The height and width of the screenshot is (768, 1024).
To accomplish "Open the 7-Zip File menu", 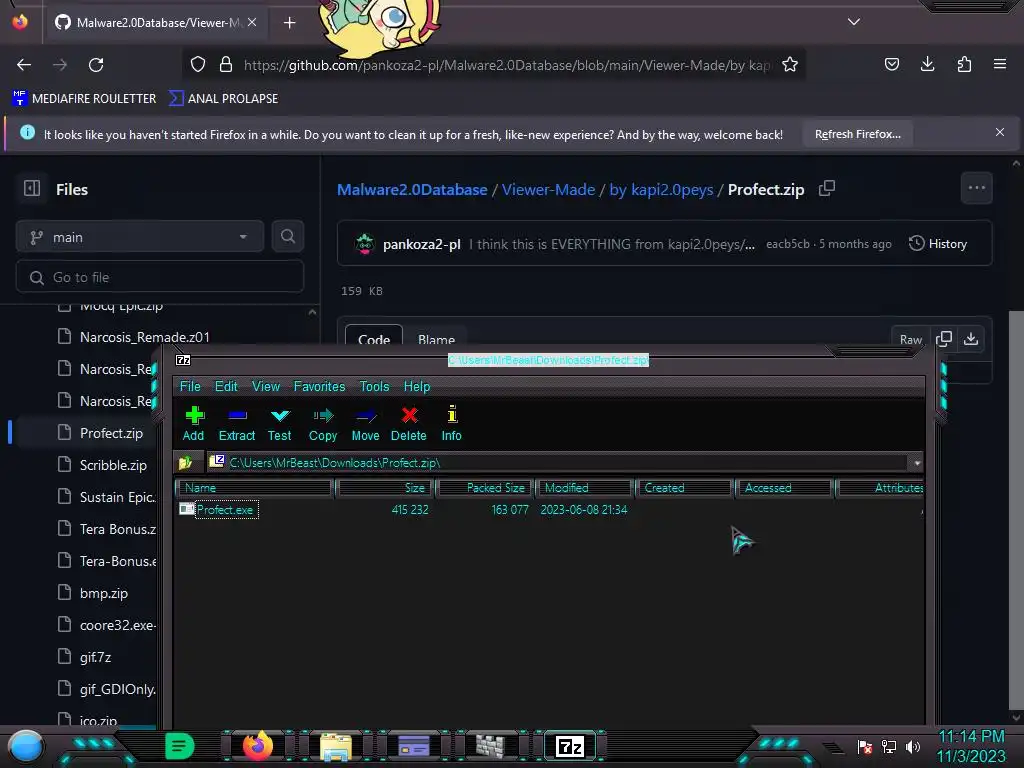I will 190,387.
